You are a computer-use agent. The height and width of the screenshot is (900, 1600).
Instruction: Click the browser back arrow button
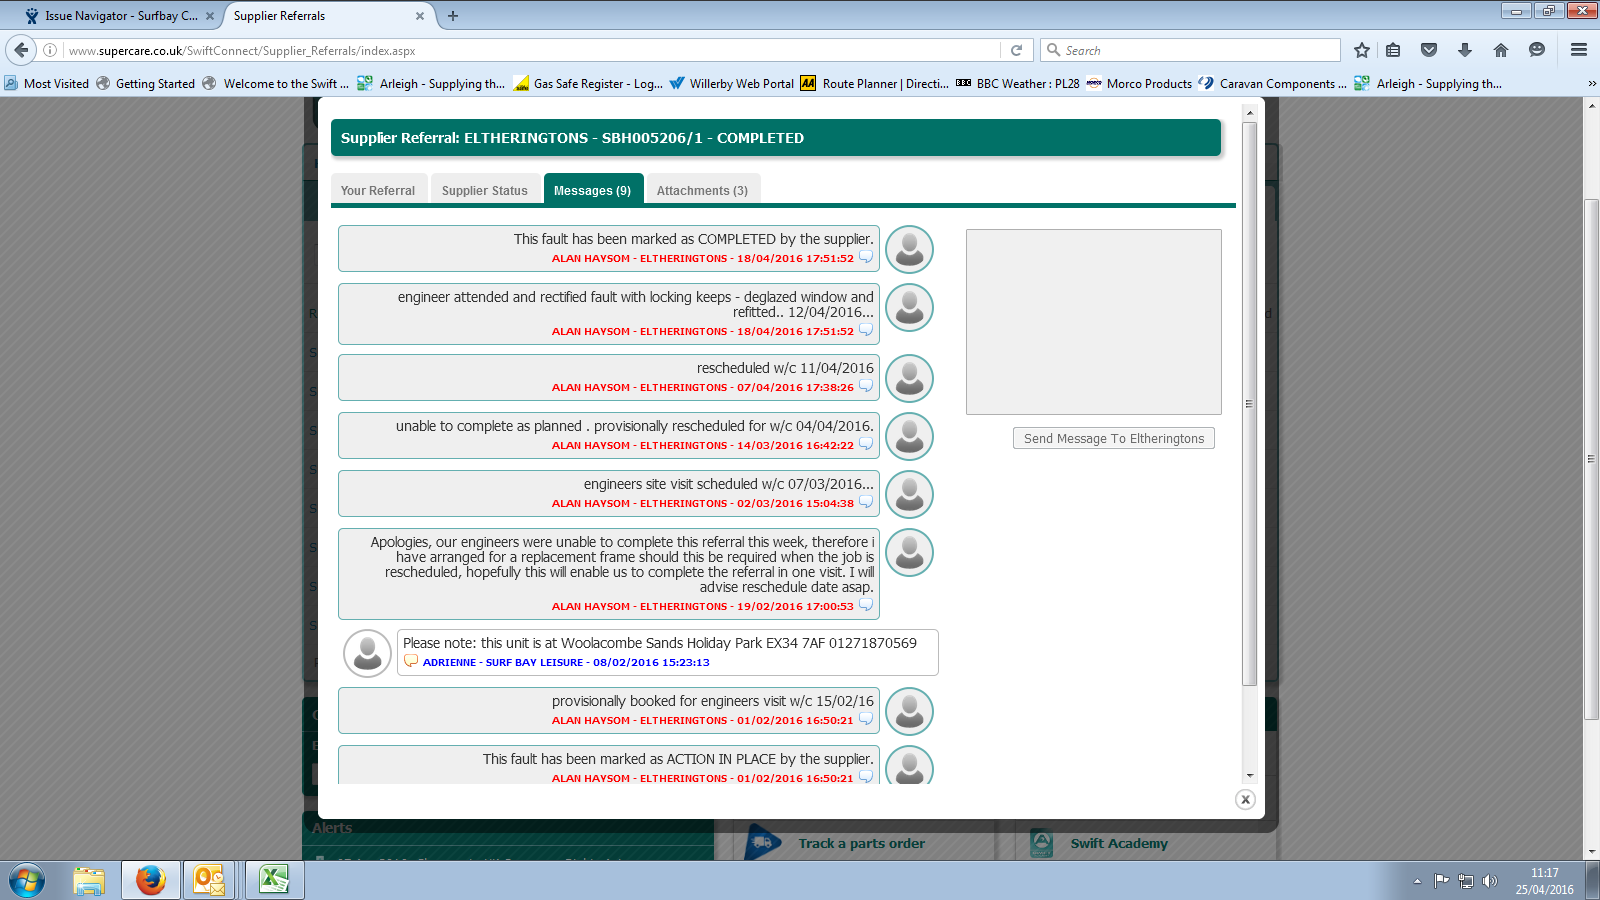click(x=21, y=50)
